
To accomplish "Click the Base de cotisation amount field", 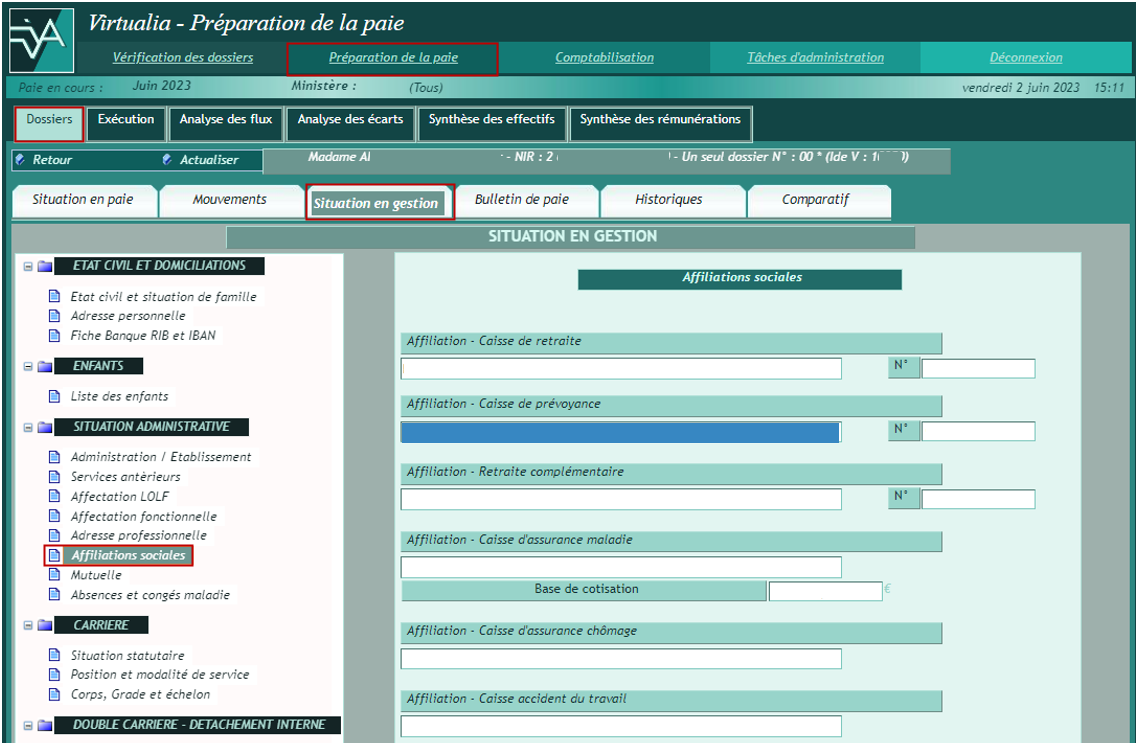I will click(x=825, y=591).
